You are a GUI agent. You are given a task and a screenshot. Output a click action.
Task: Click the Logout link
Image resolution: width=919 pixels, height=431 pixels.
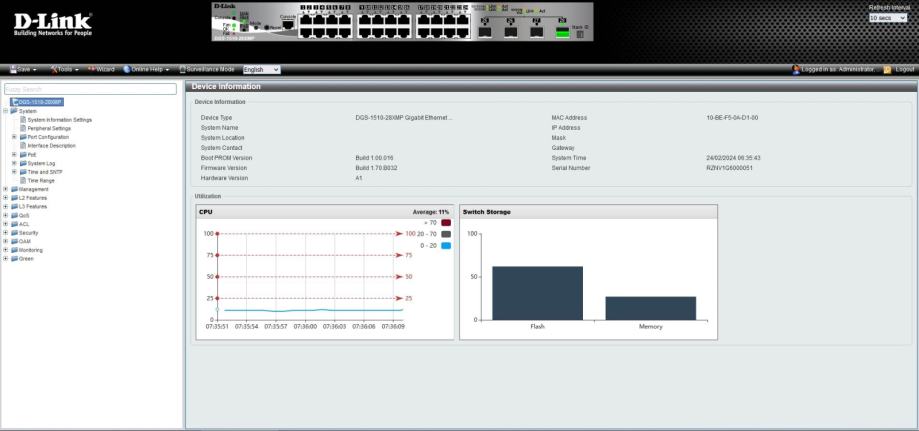pyautogui.click(x=904, y=69)
